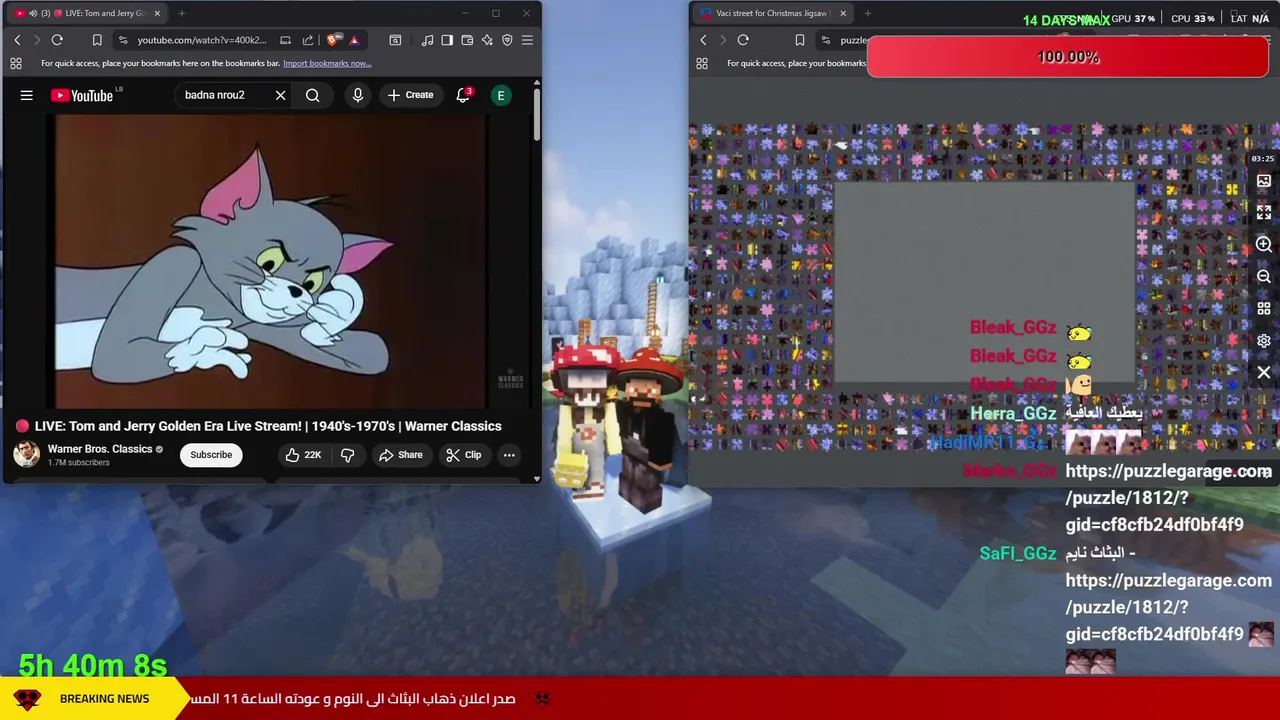Select the Vaci street for Christmas Jigsaw tab

pos(772,13)
